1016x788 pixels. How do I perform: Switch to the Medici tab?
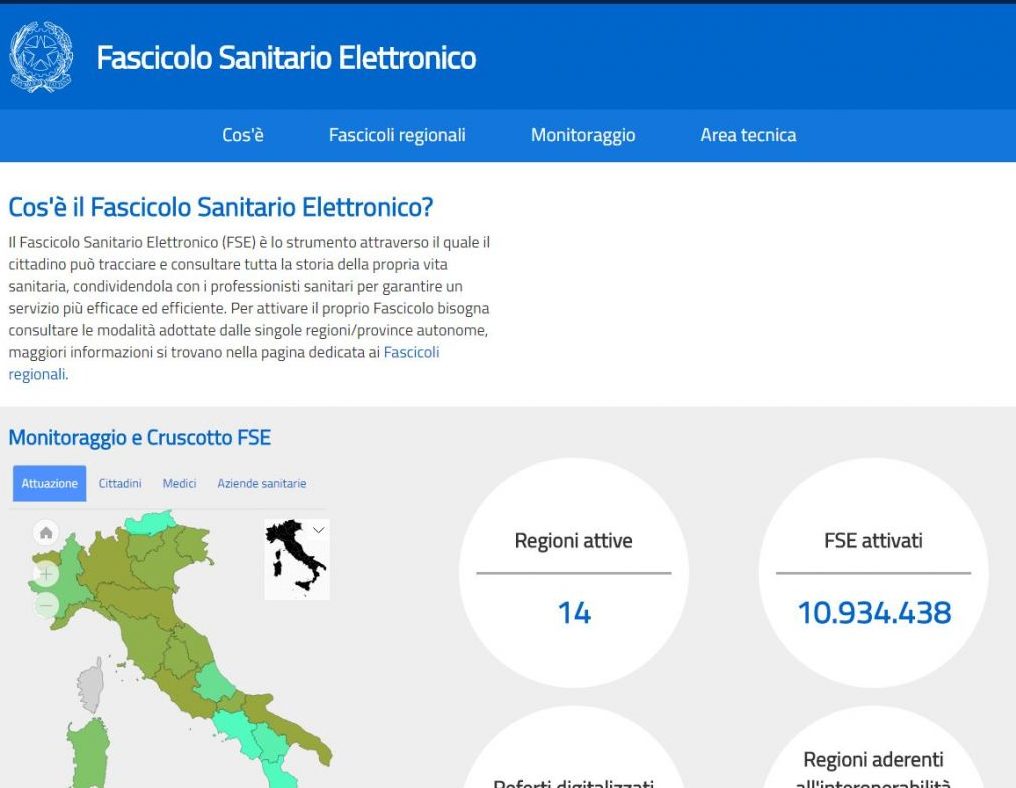click(179, 483)
